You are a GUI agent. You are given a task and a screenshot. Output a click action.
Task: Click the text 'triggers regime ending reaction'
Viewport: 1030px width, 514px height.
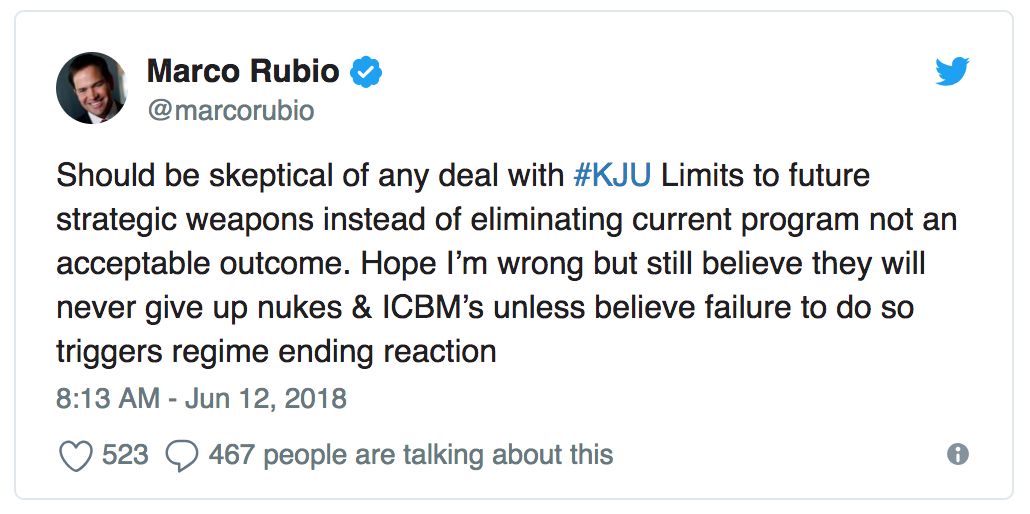pyautogui.click(x=276, y=352)
